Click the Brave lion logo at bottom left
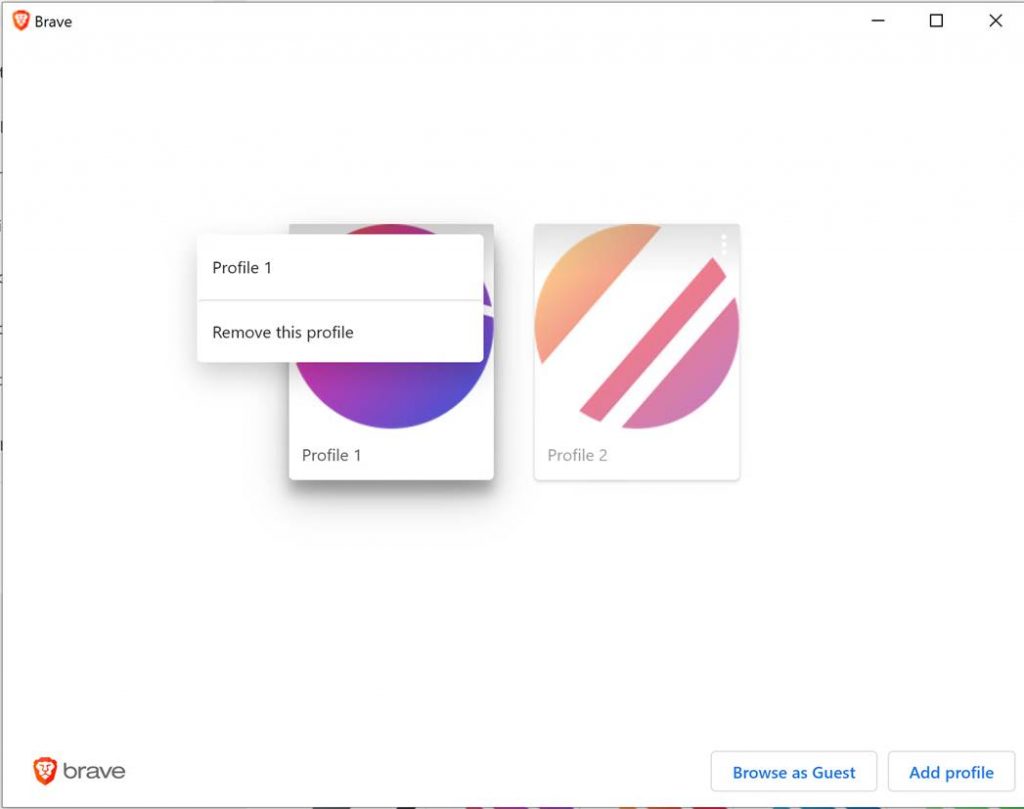1024x809 pixels. (x=45, y=770)
